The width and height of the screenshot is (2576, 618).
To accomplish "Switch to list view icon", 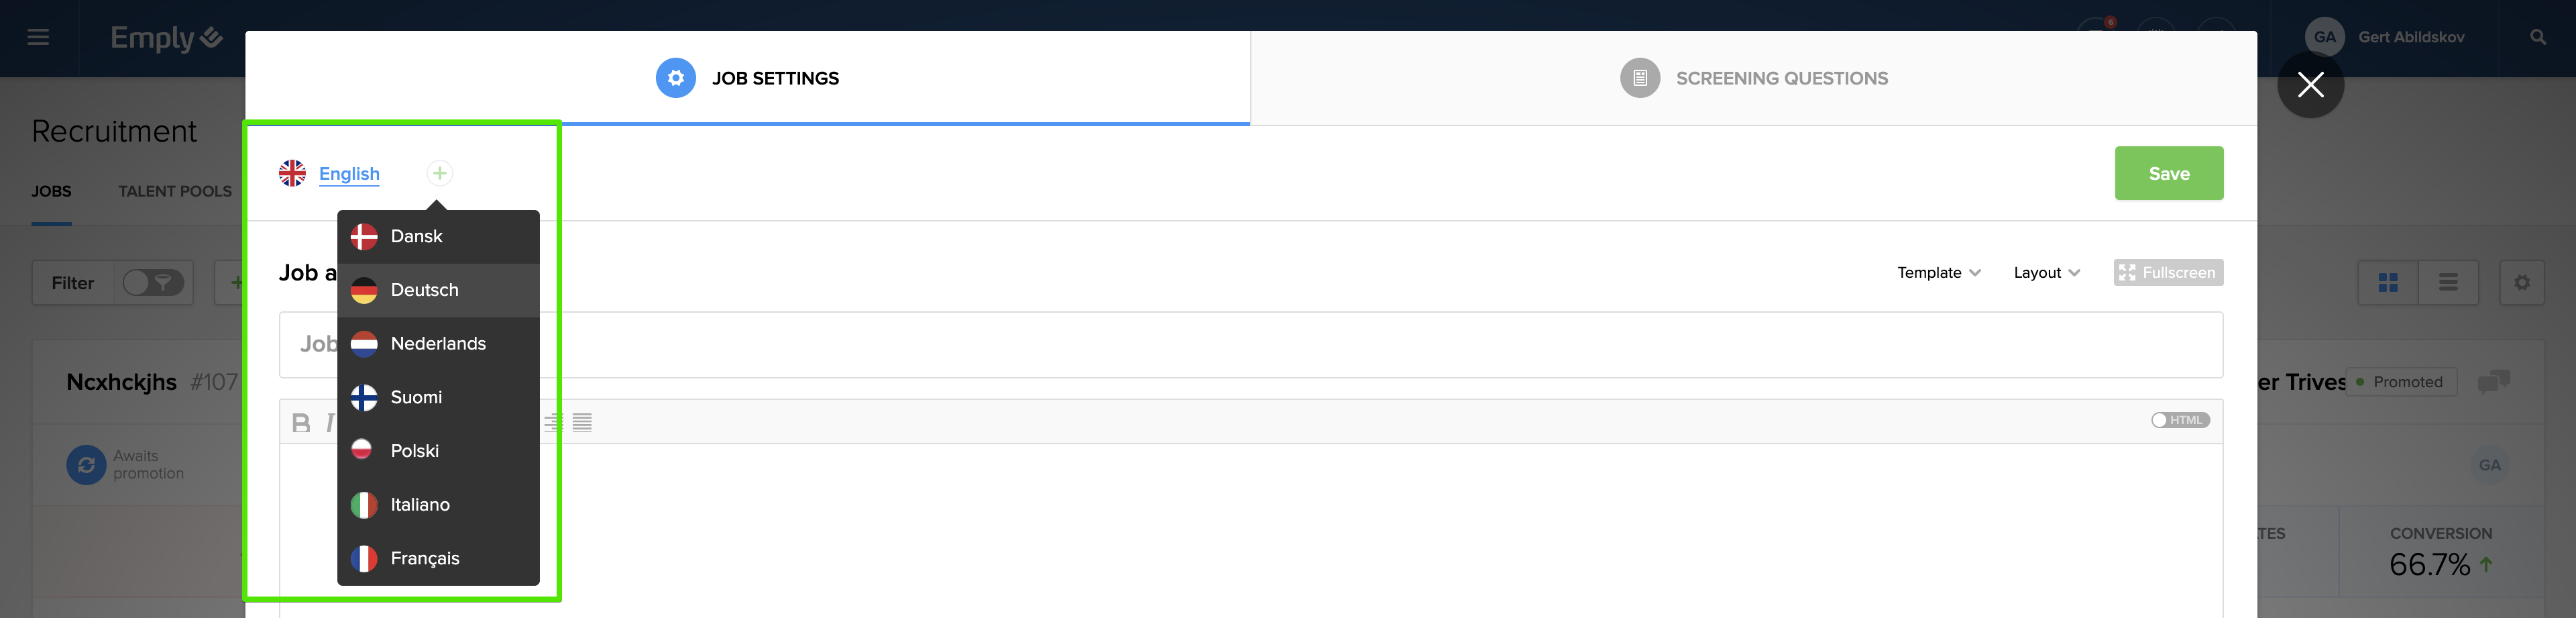I will pos(2448,283).
